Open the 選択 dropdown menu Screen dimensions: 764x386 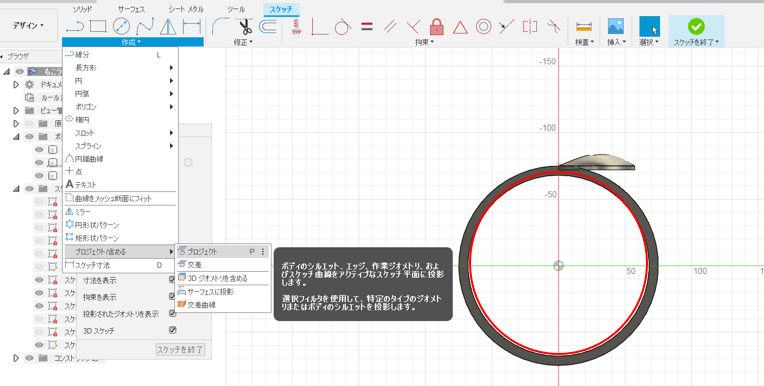649,42
